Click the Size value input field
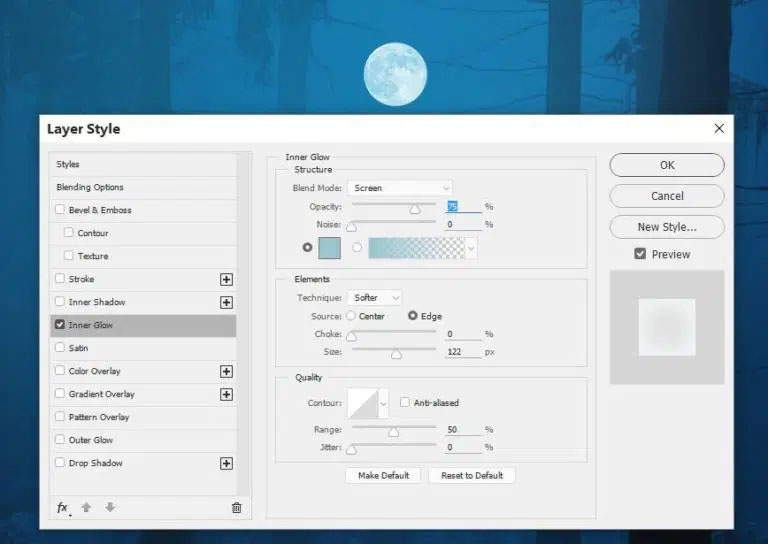The width and height of the screenshot is (768, 544). [x=463, y=352]
